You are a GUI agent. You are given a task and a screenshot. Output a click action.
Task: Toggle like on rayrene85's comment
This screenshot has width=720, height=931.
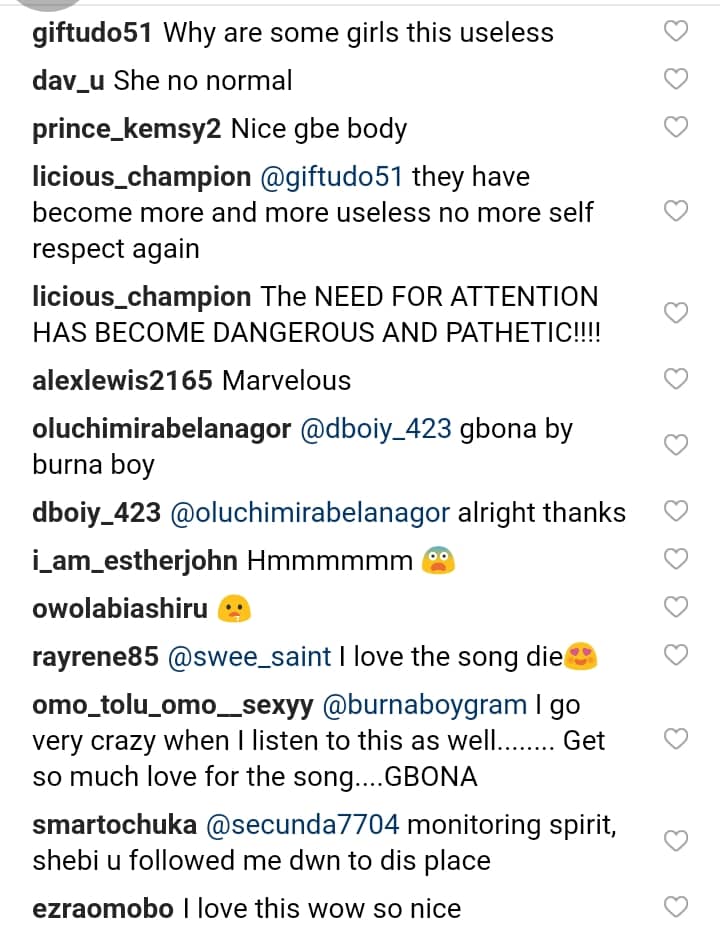pyautogui.click(x=676, y=655)
